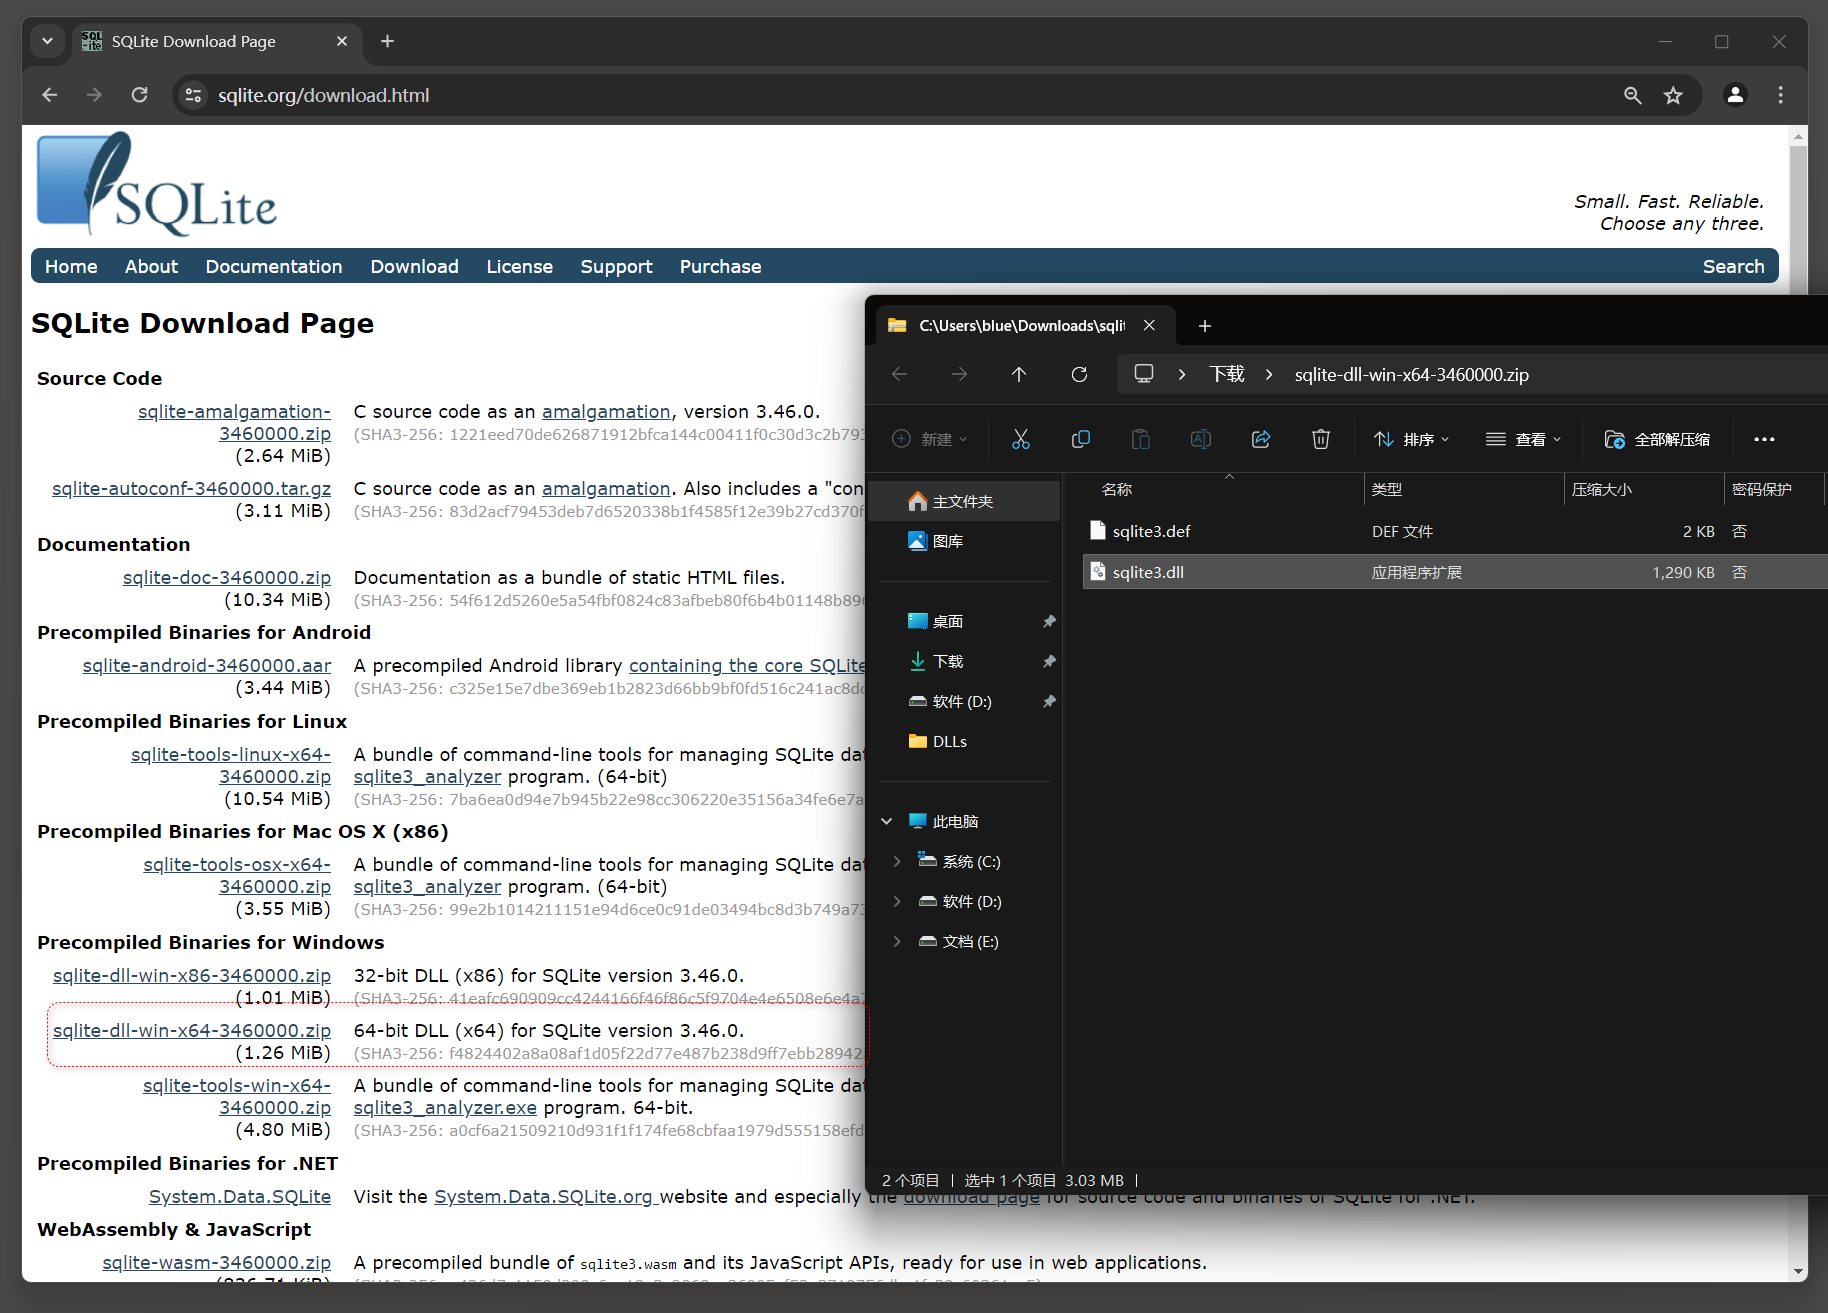This screenshot has height=1313, width=1828.
Task: Click the paste icon in Explorer toolbar
Action: click(1140, 439)
